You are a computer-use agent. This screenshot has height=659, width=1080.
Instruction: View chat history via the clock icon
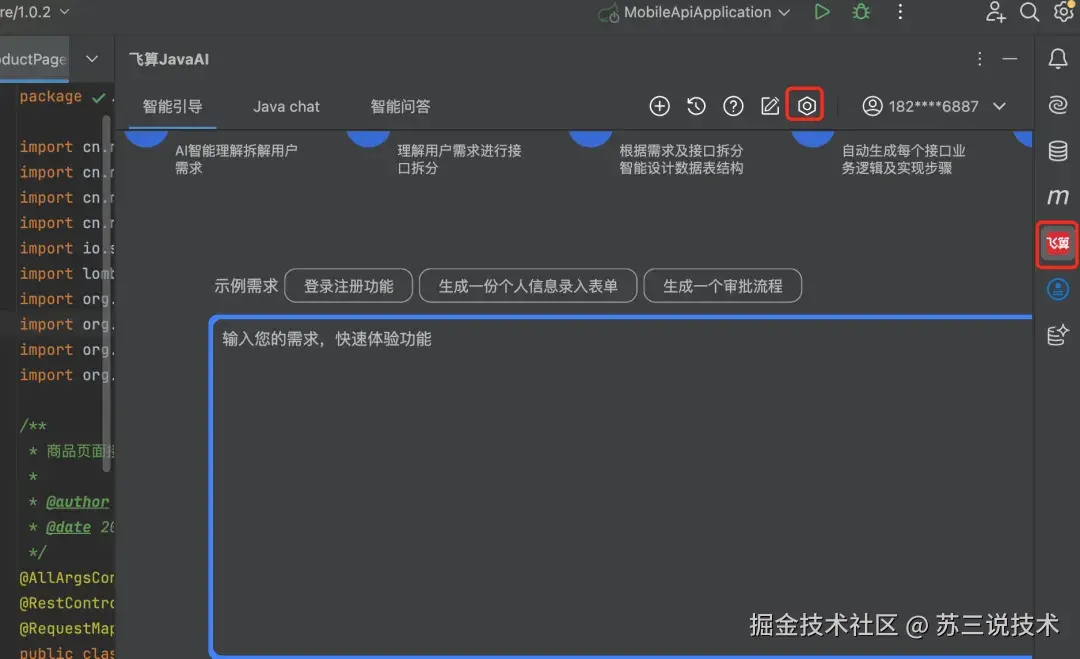[x=696, y=106]
